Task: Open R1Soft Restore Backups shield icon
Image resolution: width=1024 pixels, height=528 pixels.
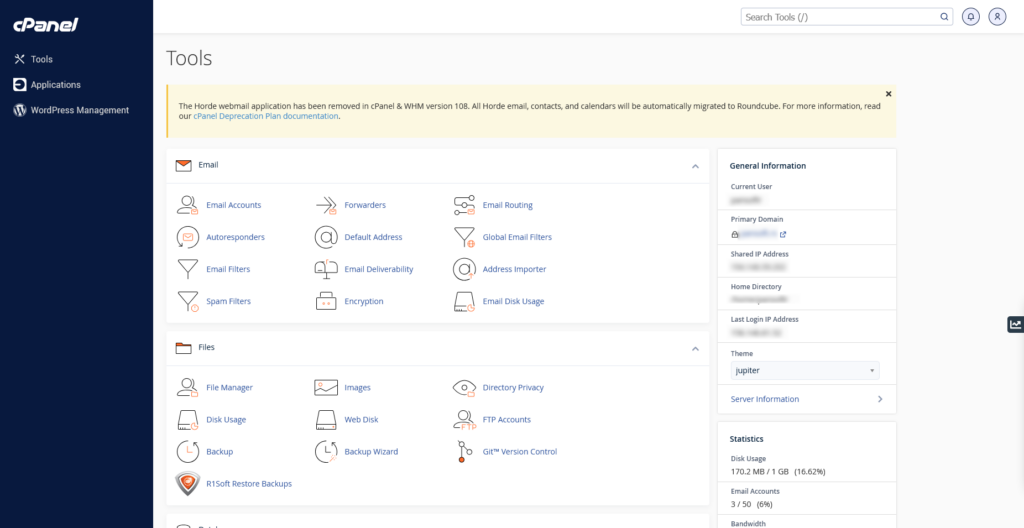Action: point(187,484)
